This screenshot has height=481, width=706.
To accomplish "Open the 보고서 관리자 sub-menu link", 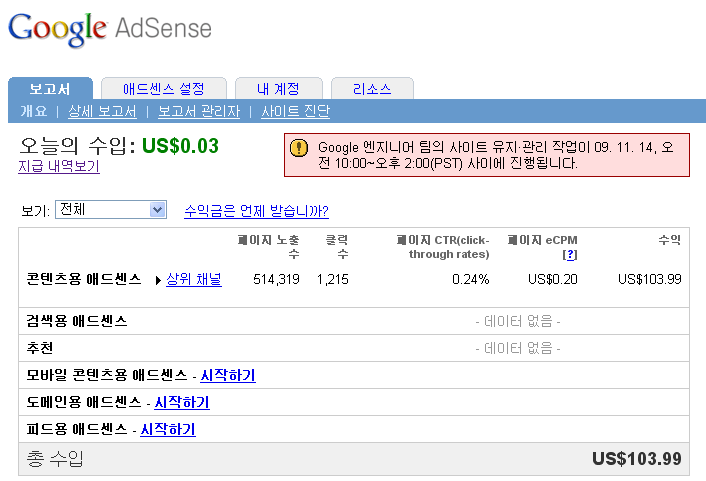I will tap(199, 111).
